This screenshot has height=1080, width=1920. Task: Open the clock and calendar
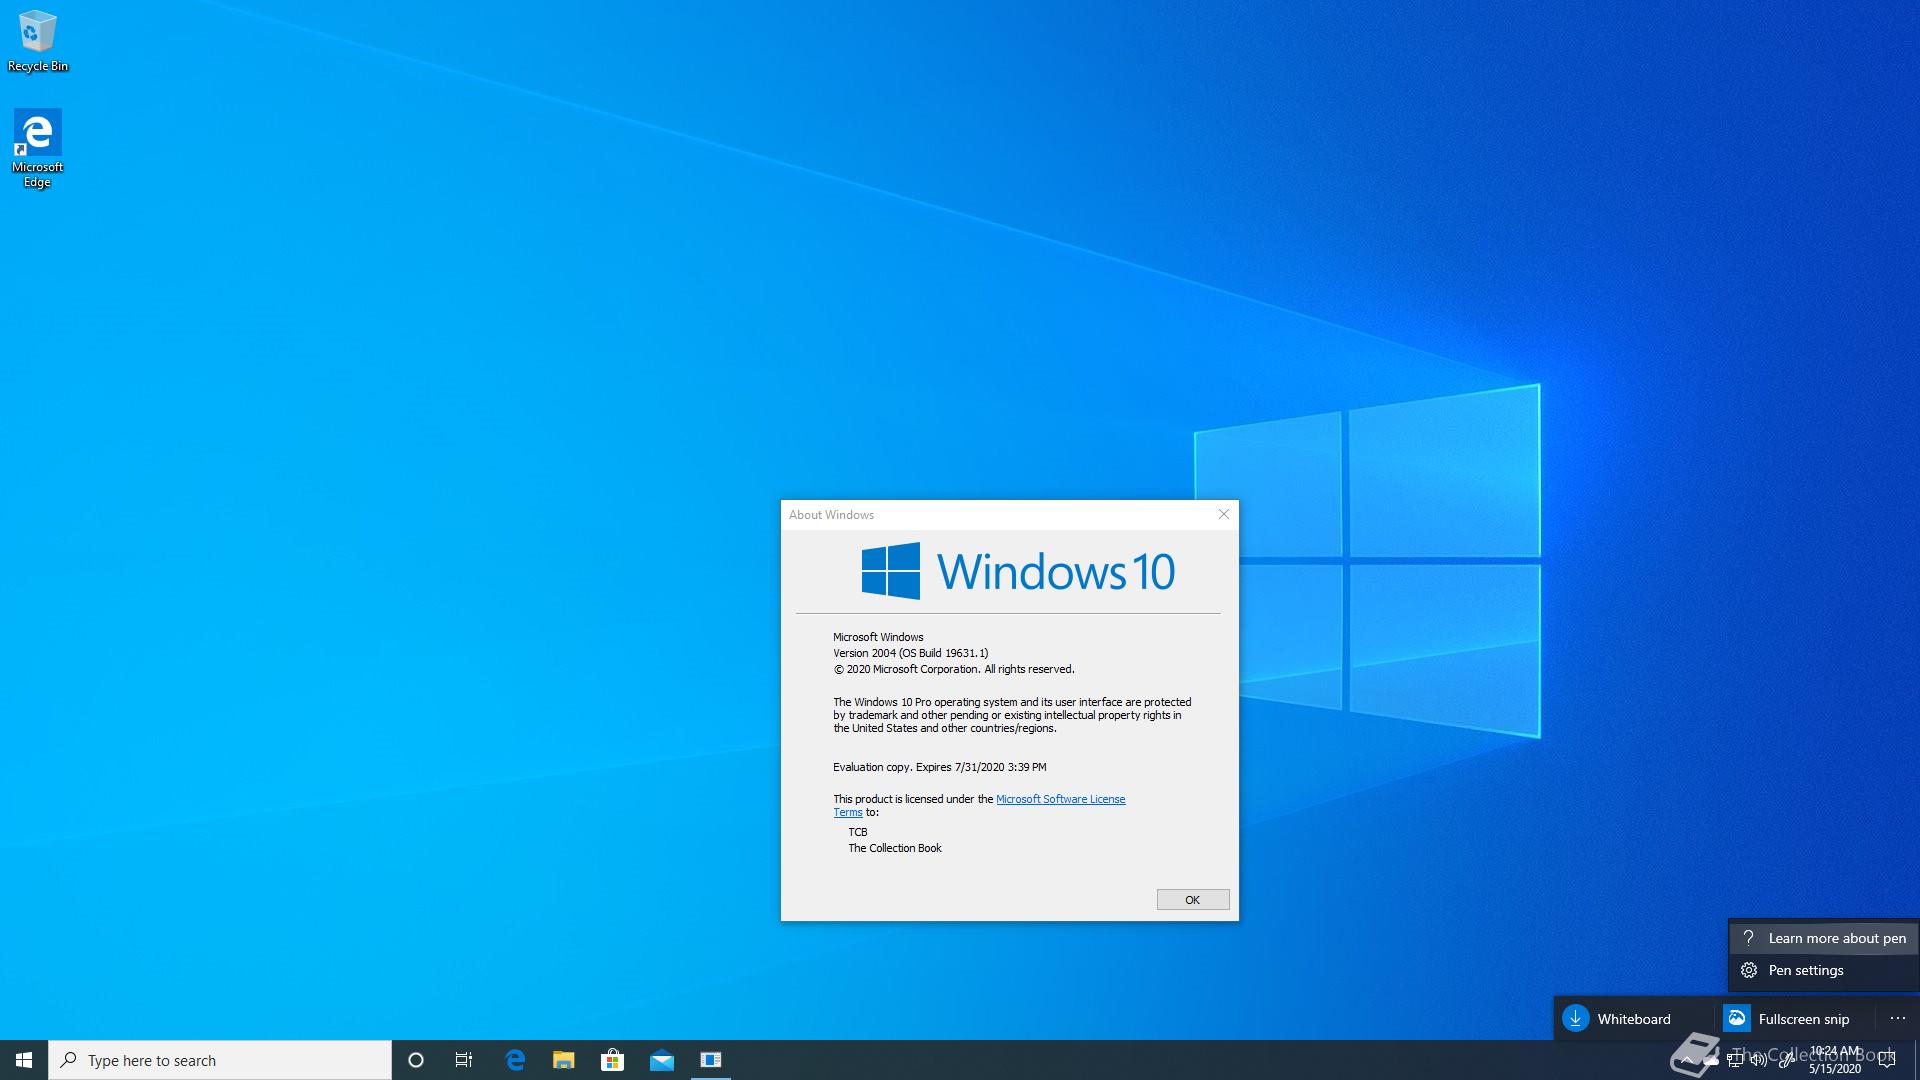tap(1835, 1060)
